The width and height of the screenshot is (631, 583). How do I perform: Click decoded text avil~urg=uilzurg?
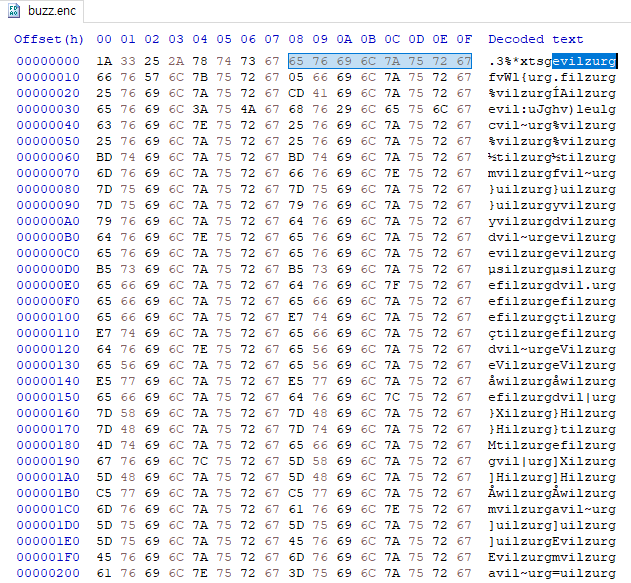tap(552, 573)
